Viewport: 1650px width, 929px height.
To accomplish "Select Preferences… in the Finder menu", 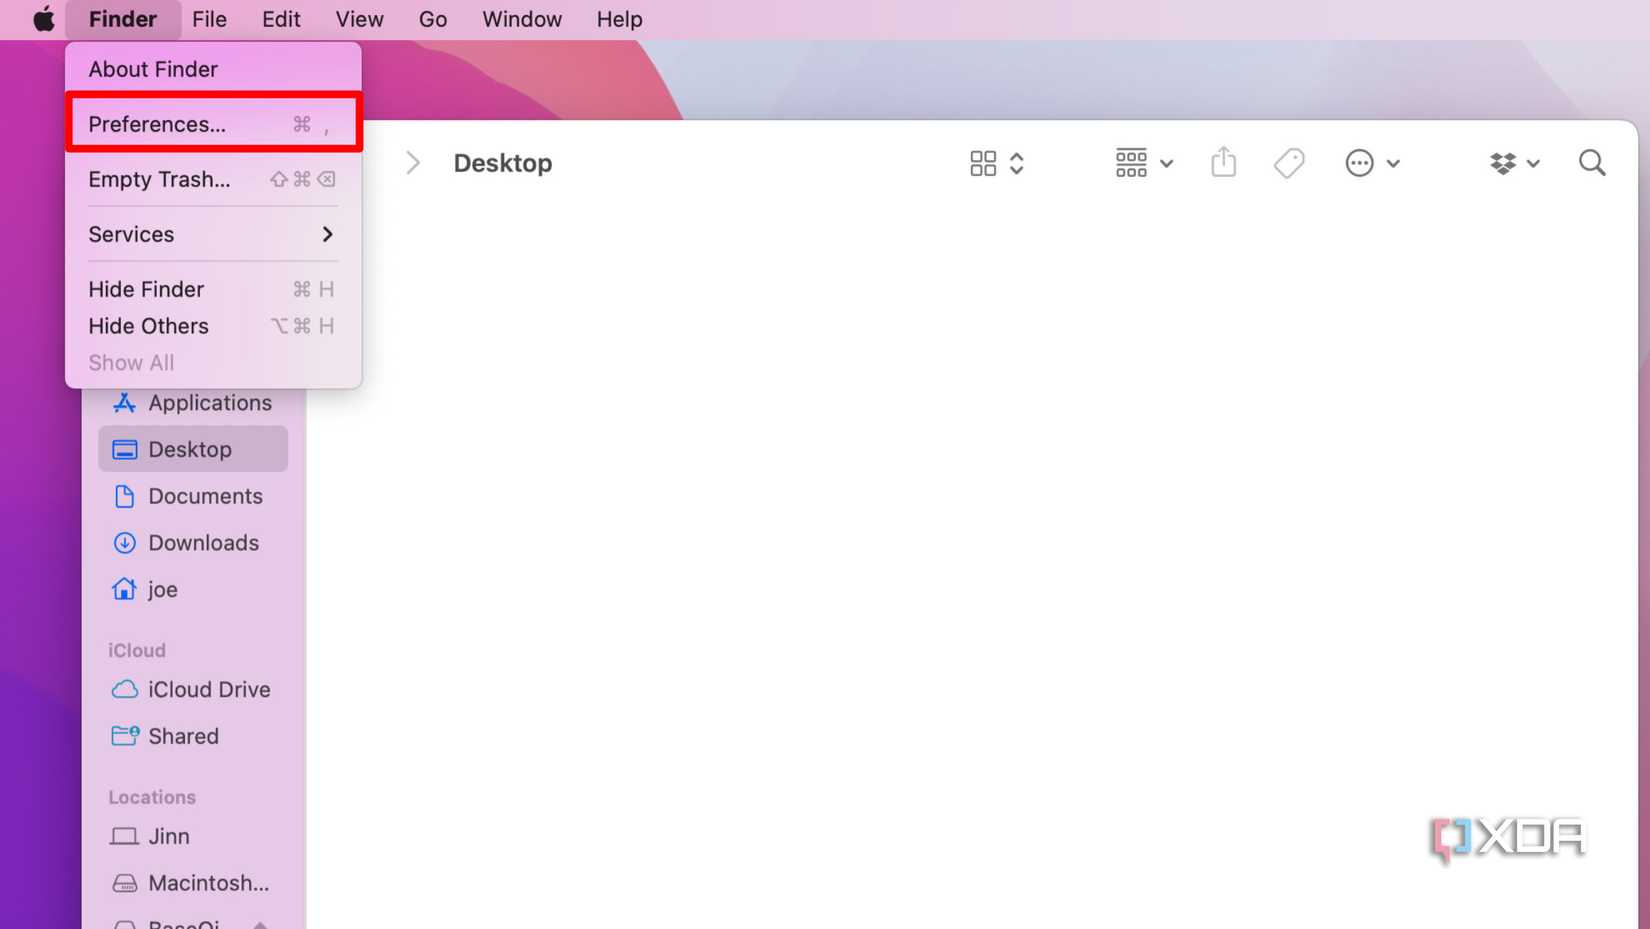I will pyautogui.click(x=213, y=124).
